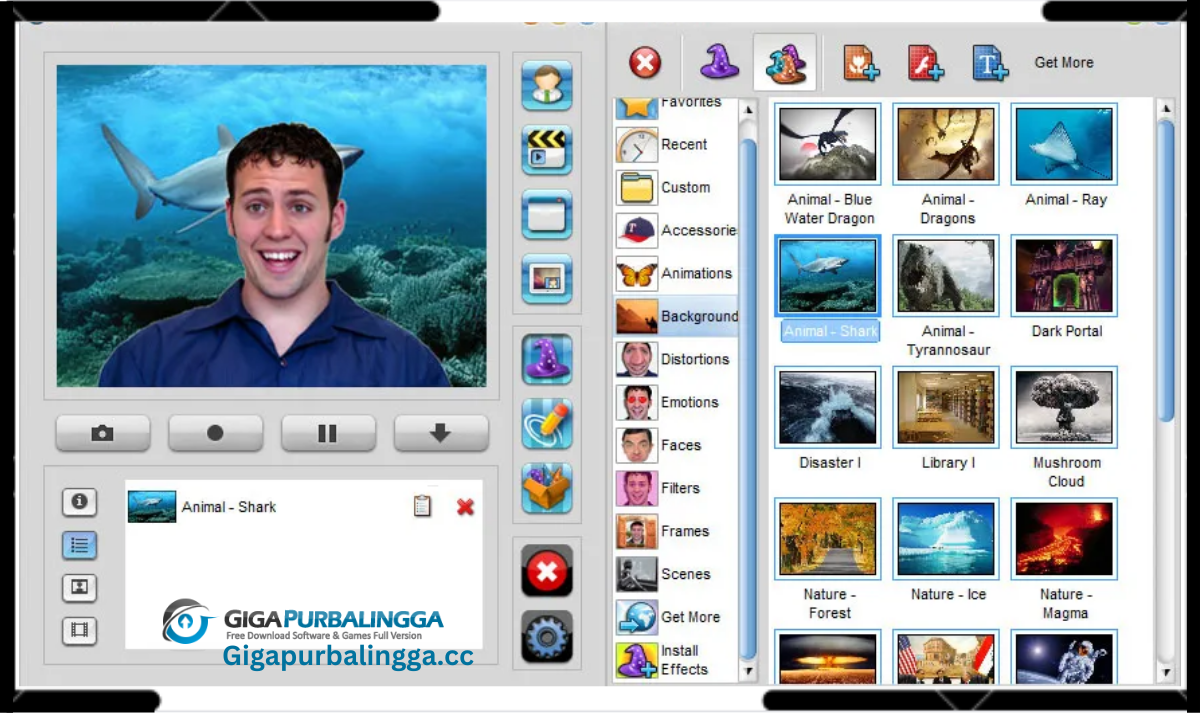Select Animal - Blue Water Dragon thumbnail
1200x720 pixels.
click(x=828, y=144)
